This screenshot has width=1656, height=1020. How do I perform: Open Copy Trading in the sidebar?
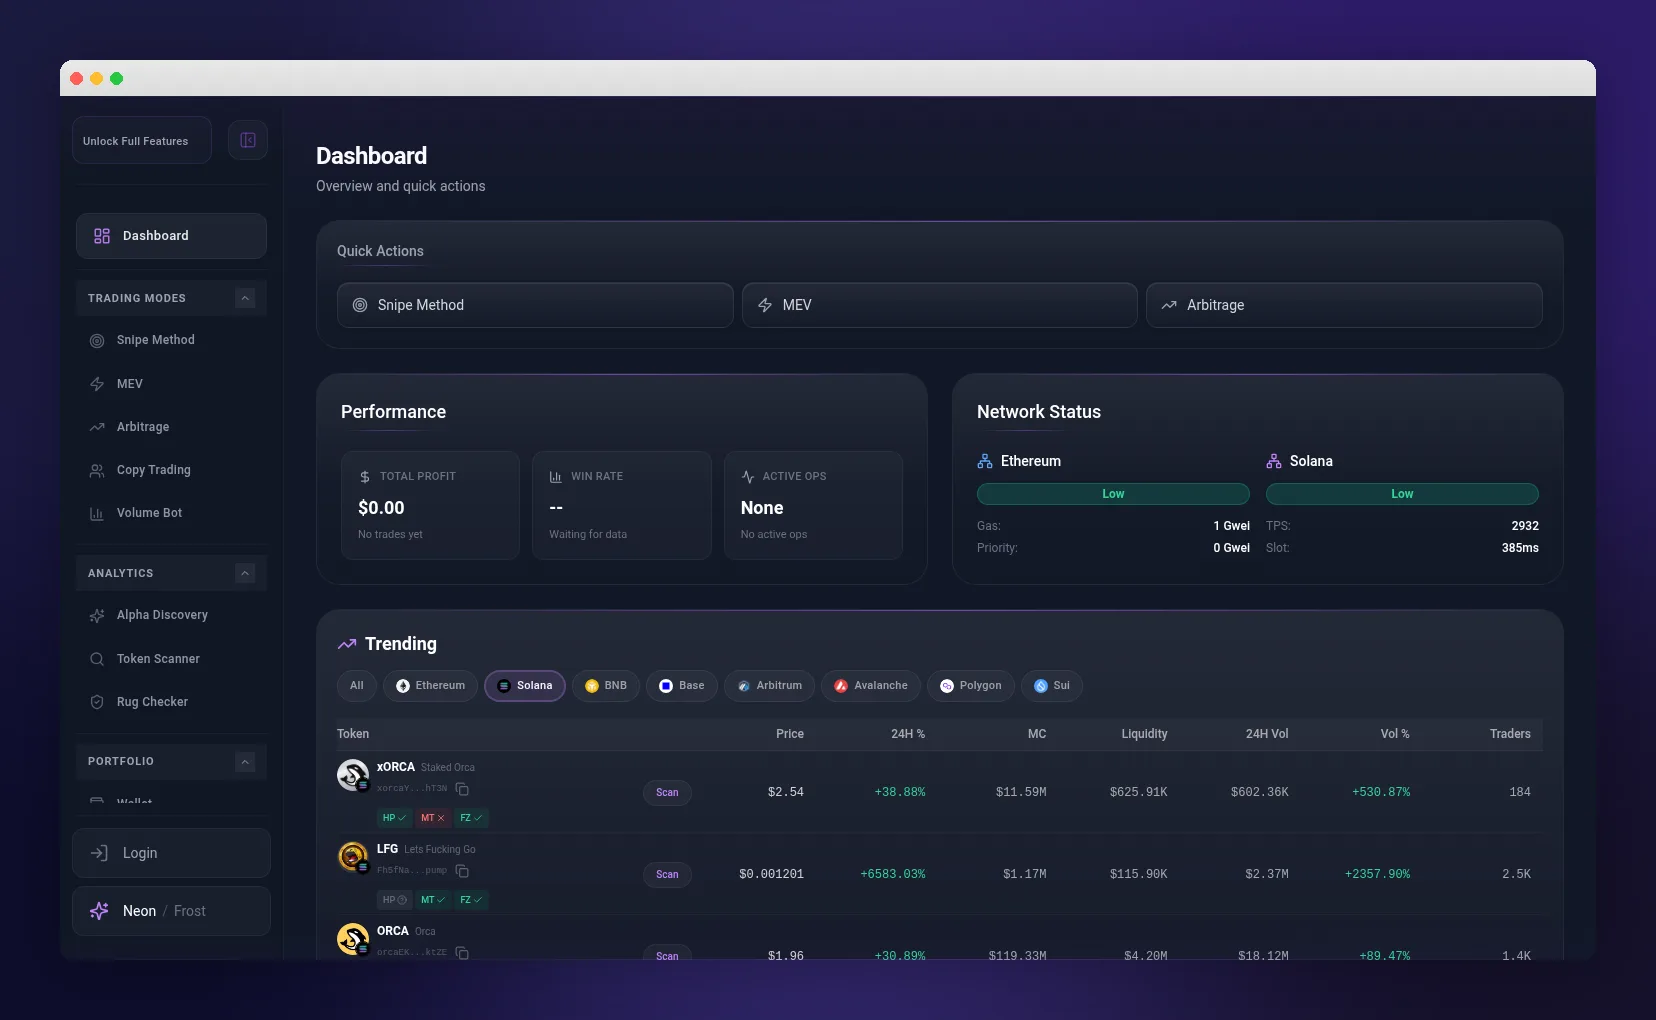pyautogui.click(x=171, y=470)
